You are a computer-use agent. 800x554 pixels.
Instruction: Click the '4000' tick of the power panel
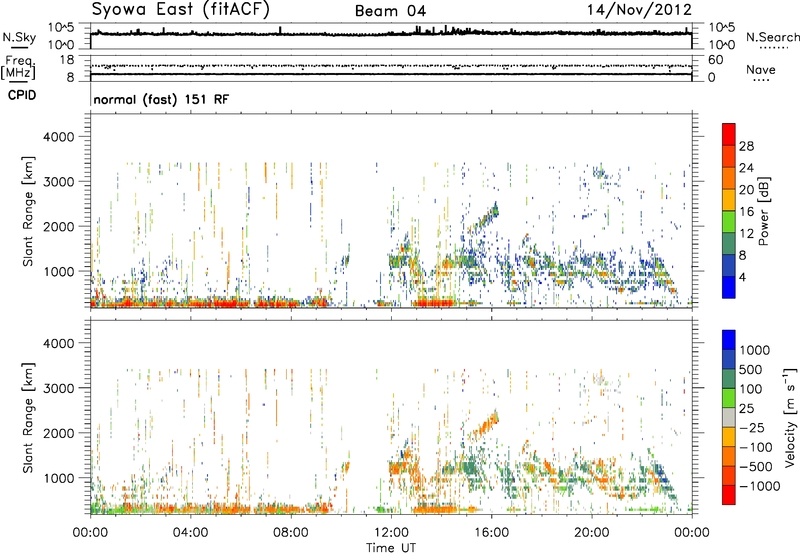pyautogui.click(x=58, y=137)
